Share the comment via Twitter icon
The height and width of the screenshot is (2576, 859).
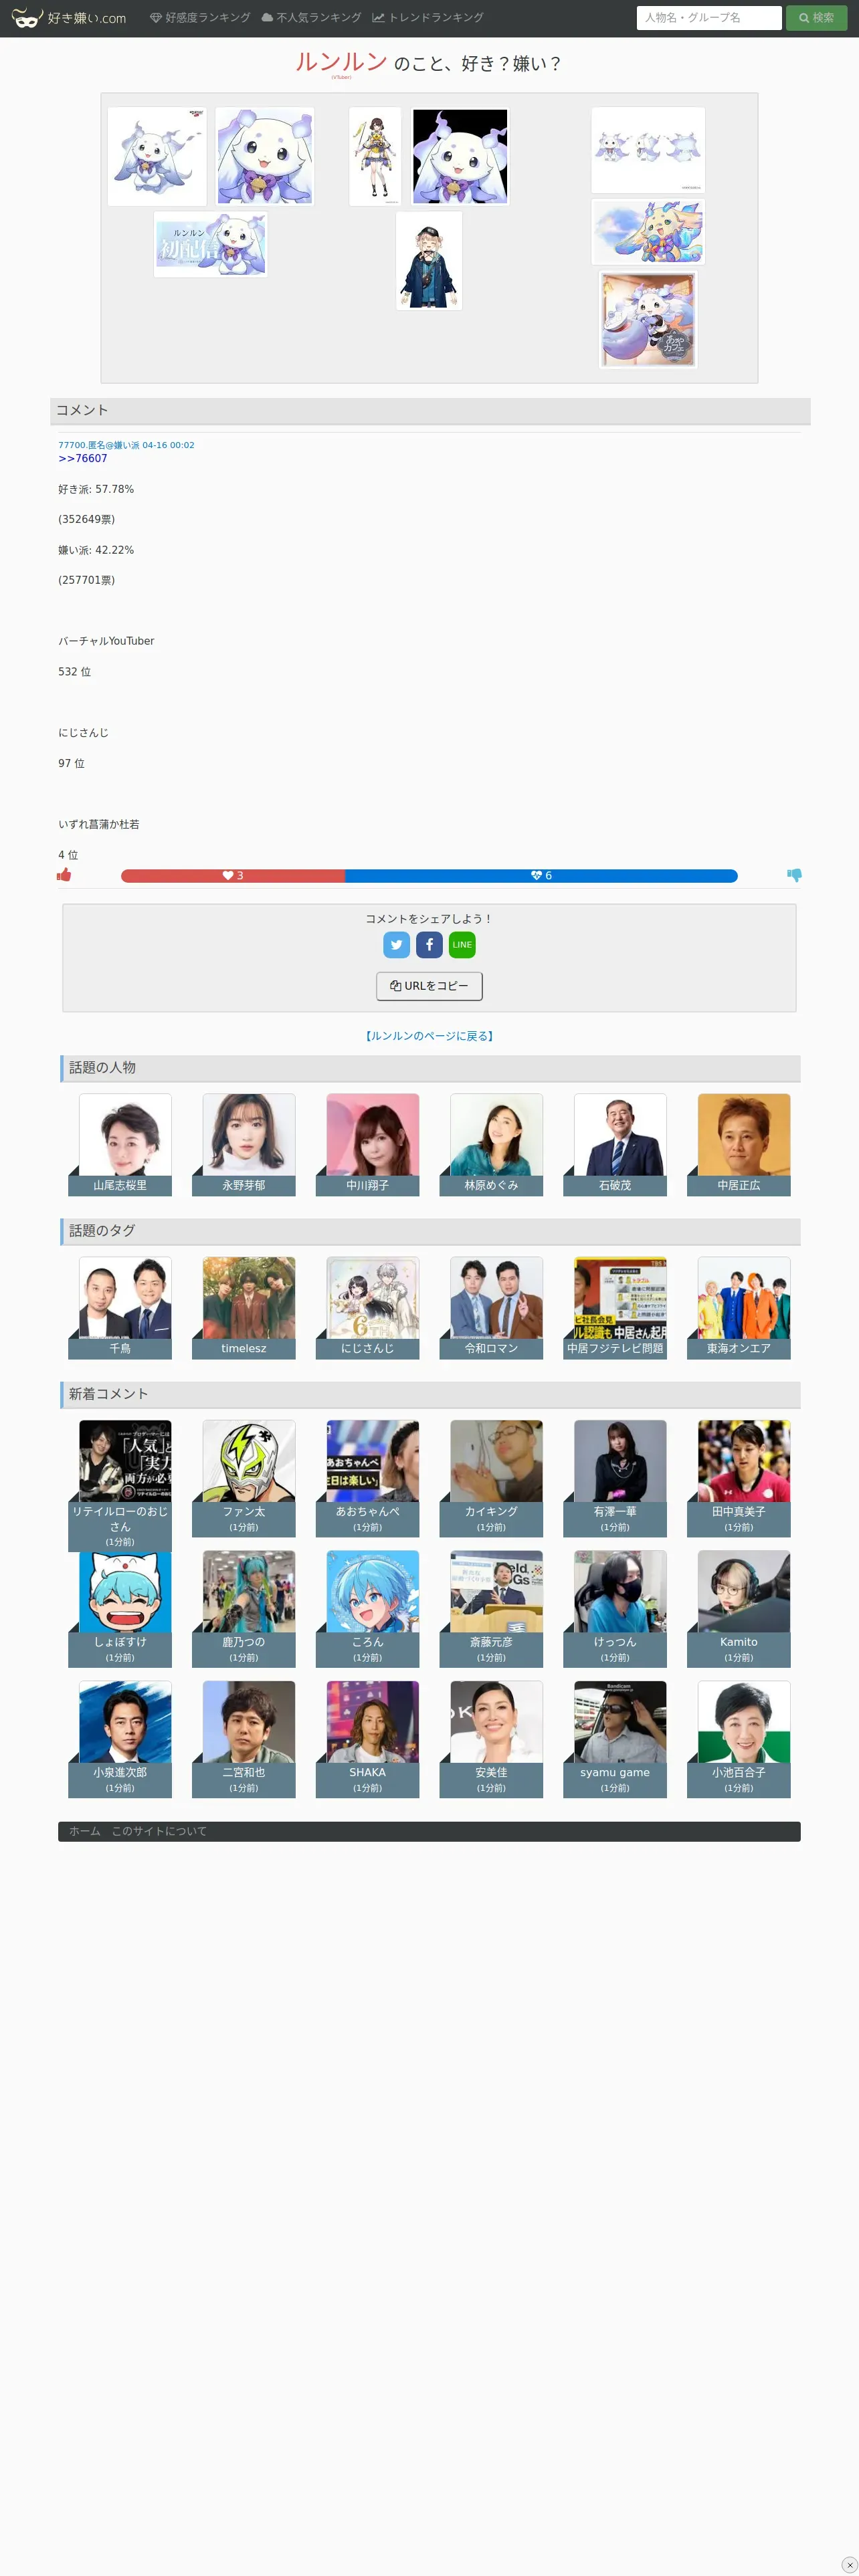point(397,945)
